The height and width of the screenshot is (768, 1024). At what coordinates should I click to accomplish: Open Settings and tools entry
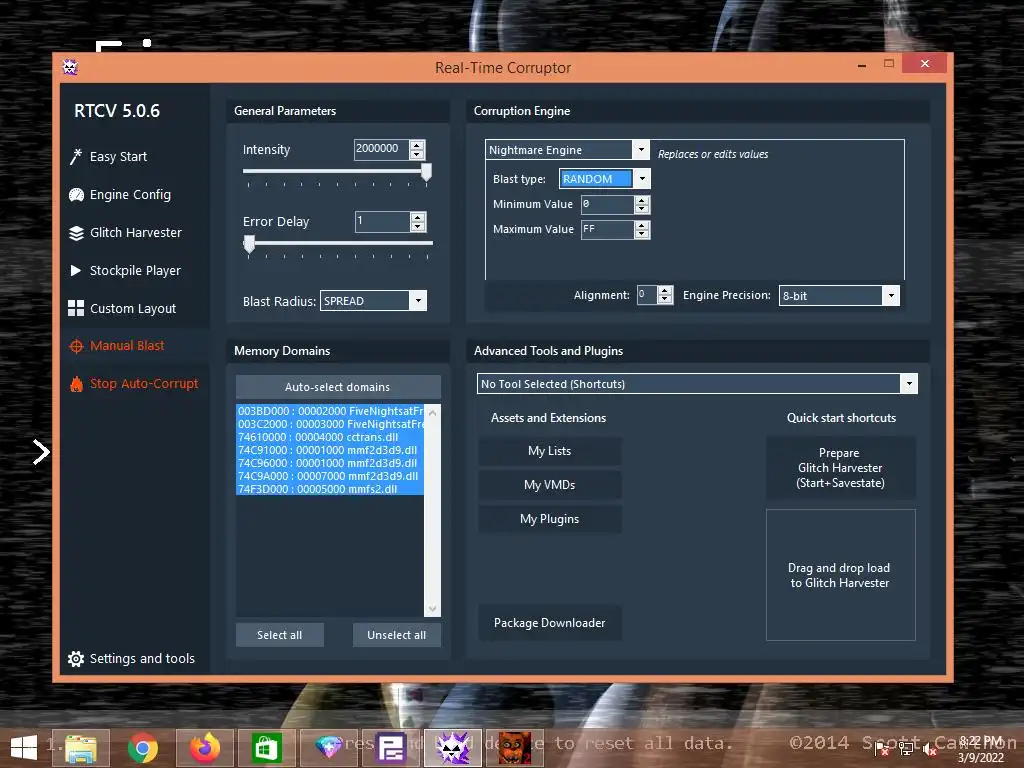pyautogui.click(x=142, y=658)
